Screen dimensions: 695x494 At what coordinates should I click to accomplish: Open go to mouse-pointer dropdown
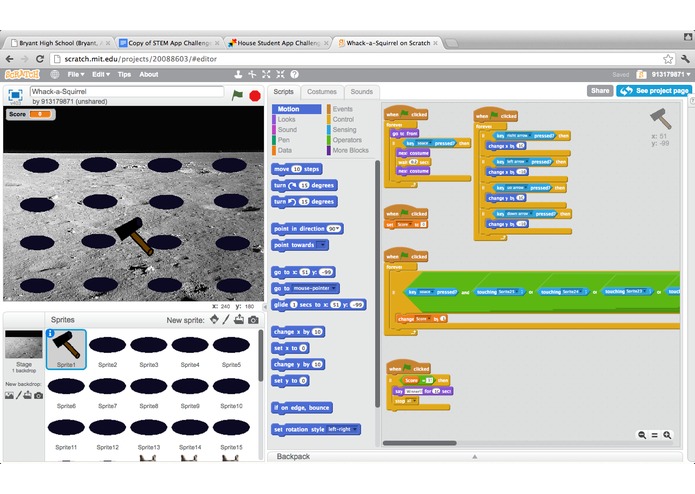tap(315, 288)
